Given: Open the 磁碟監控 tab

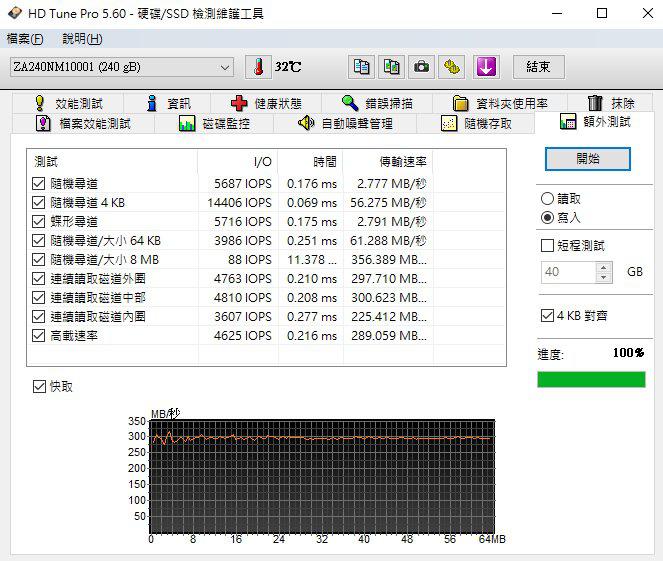Looking at the screenshot, I should [214, 123].
